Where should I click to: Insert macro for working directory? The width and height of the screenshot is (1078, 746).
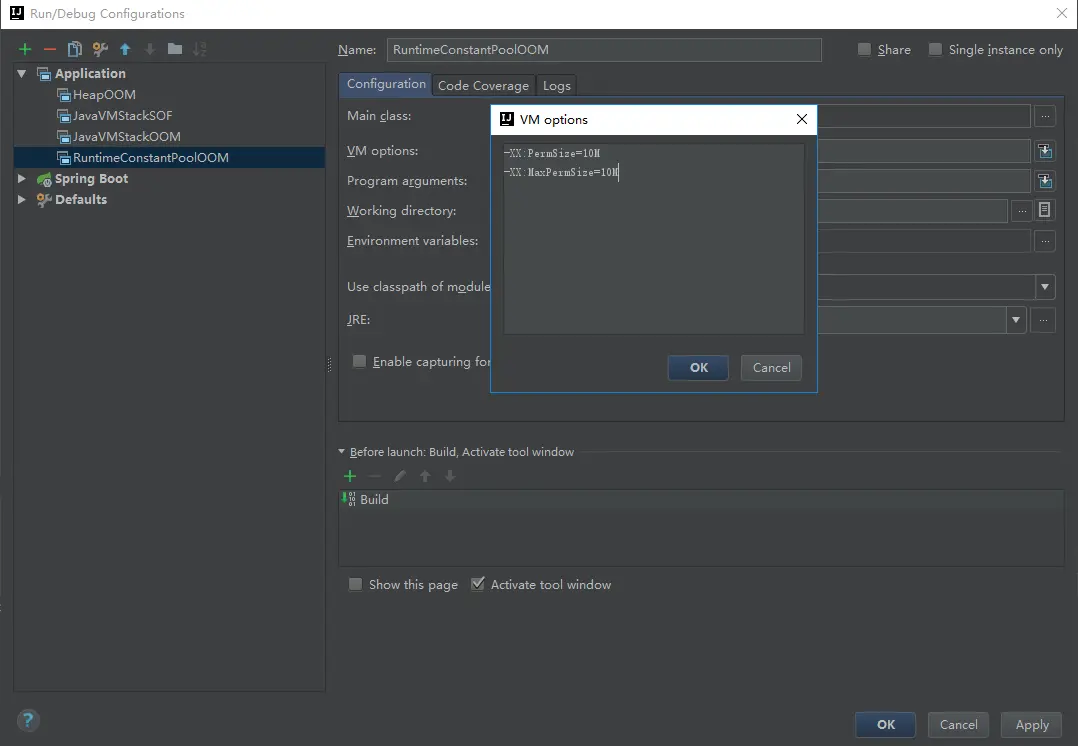point(1044,210)
